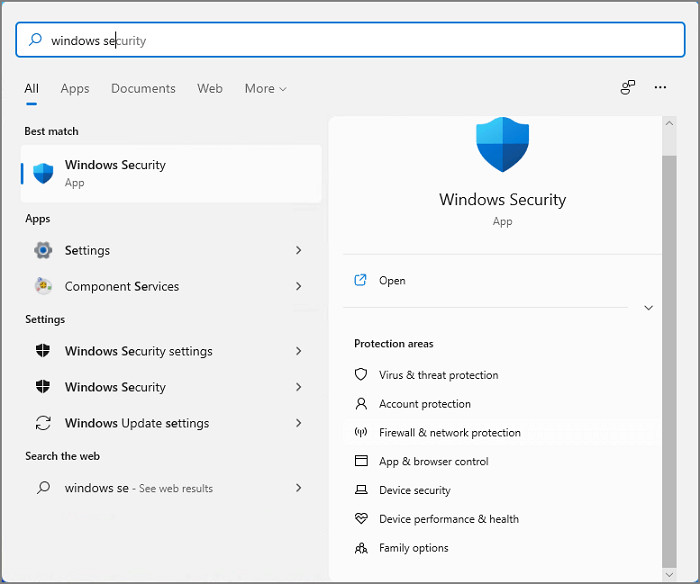Click the Device performance & health heart icon
This screenshot has height=584, width=700.
361,519
